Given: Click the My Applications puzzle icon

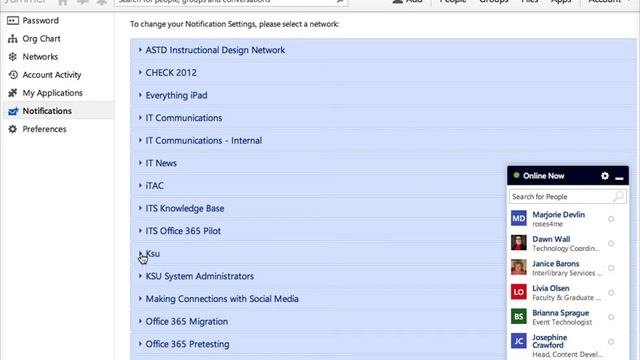Looking at the screenshot, I should click(13, 93).
